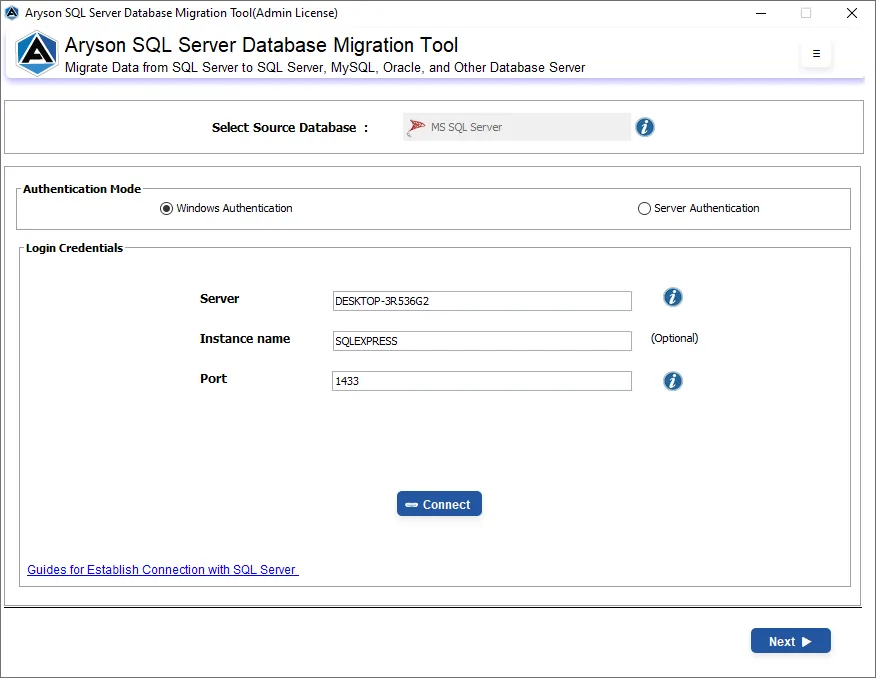Click Connect to establish the connection
Viewport: 876px width, 678px height.
click(x=439, y=504)
